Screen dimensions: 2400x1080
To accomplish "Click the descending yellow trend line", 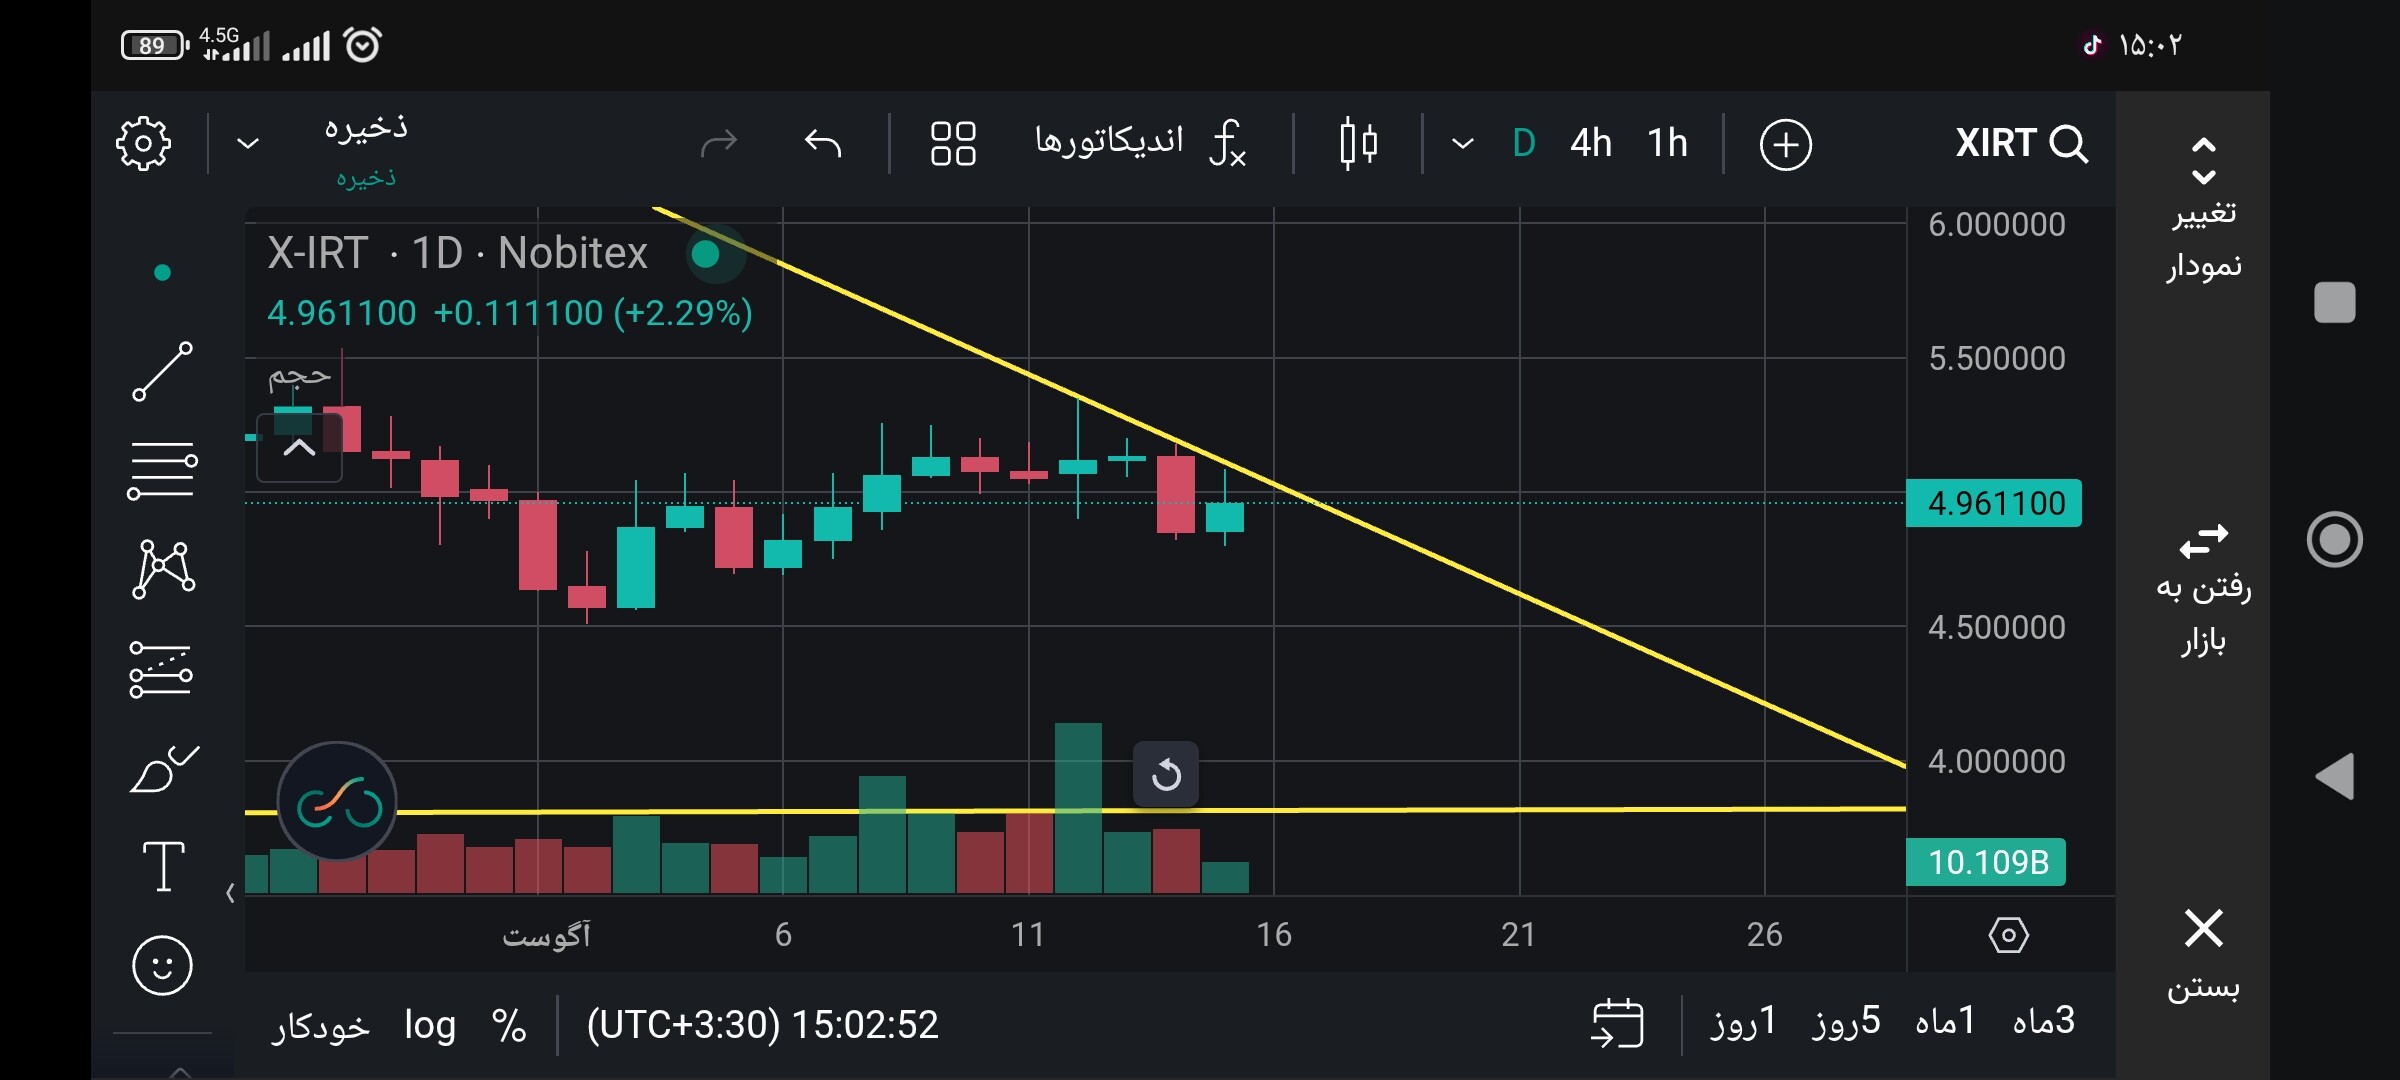I will tap(1520, 594).
